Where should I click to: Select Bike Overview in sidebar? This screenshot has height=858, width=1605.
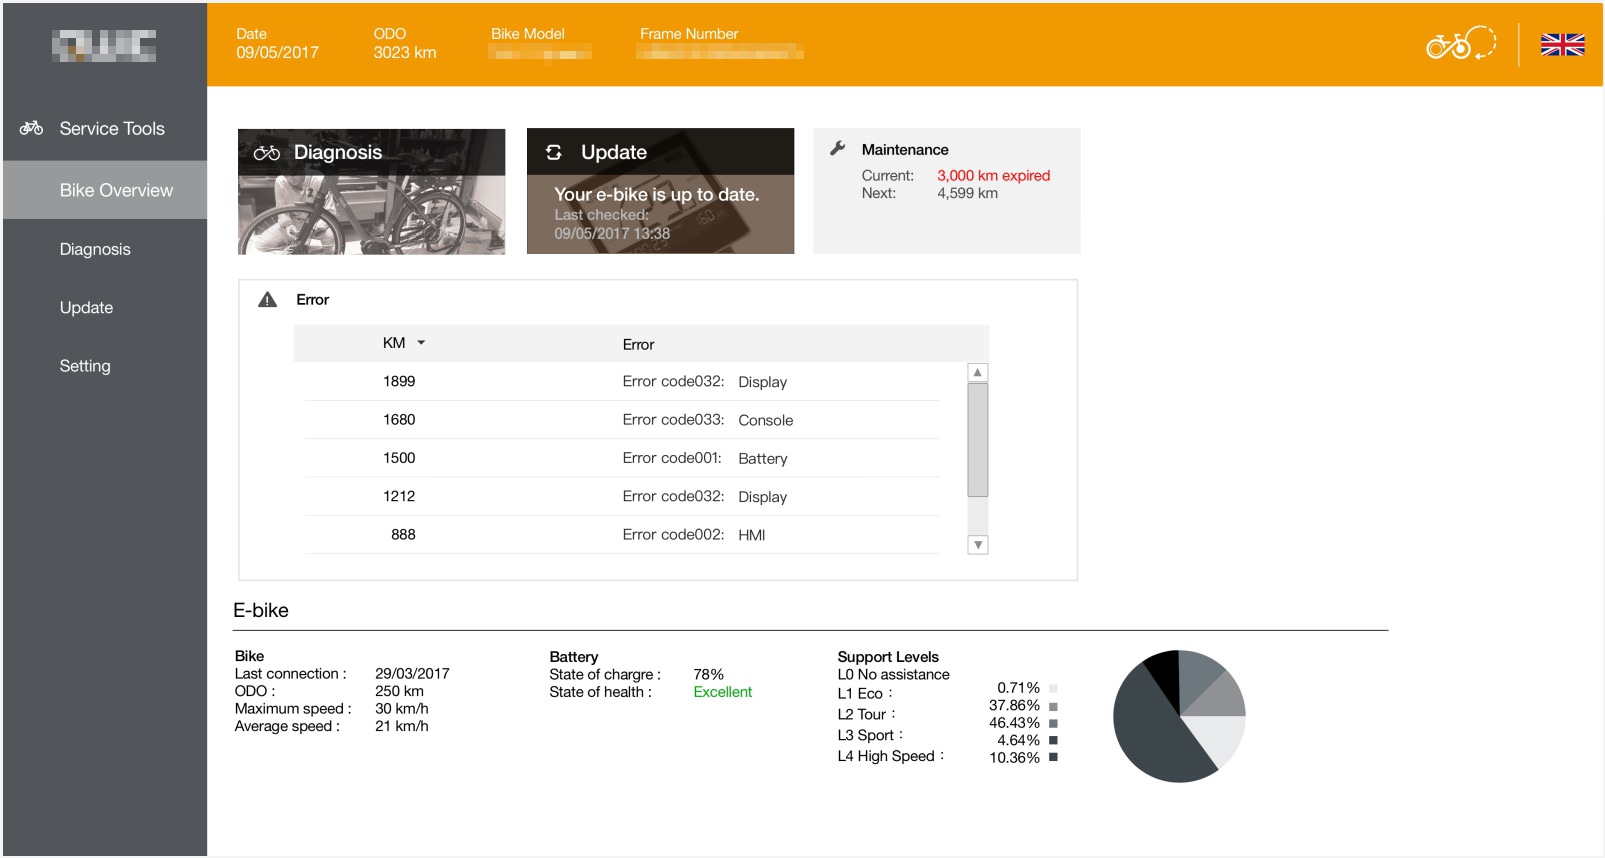point(115,190)
